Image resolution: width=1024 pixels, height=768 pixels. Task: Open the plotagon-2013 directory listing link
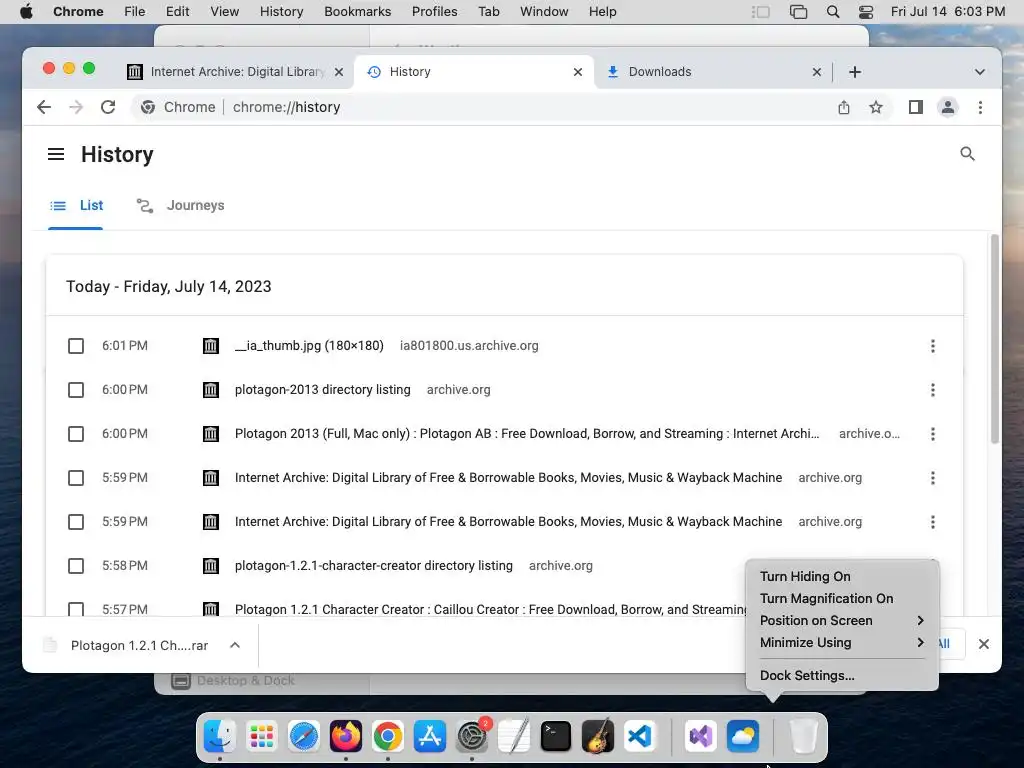pos(323,390)
